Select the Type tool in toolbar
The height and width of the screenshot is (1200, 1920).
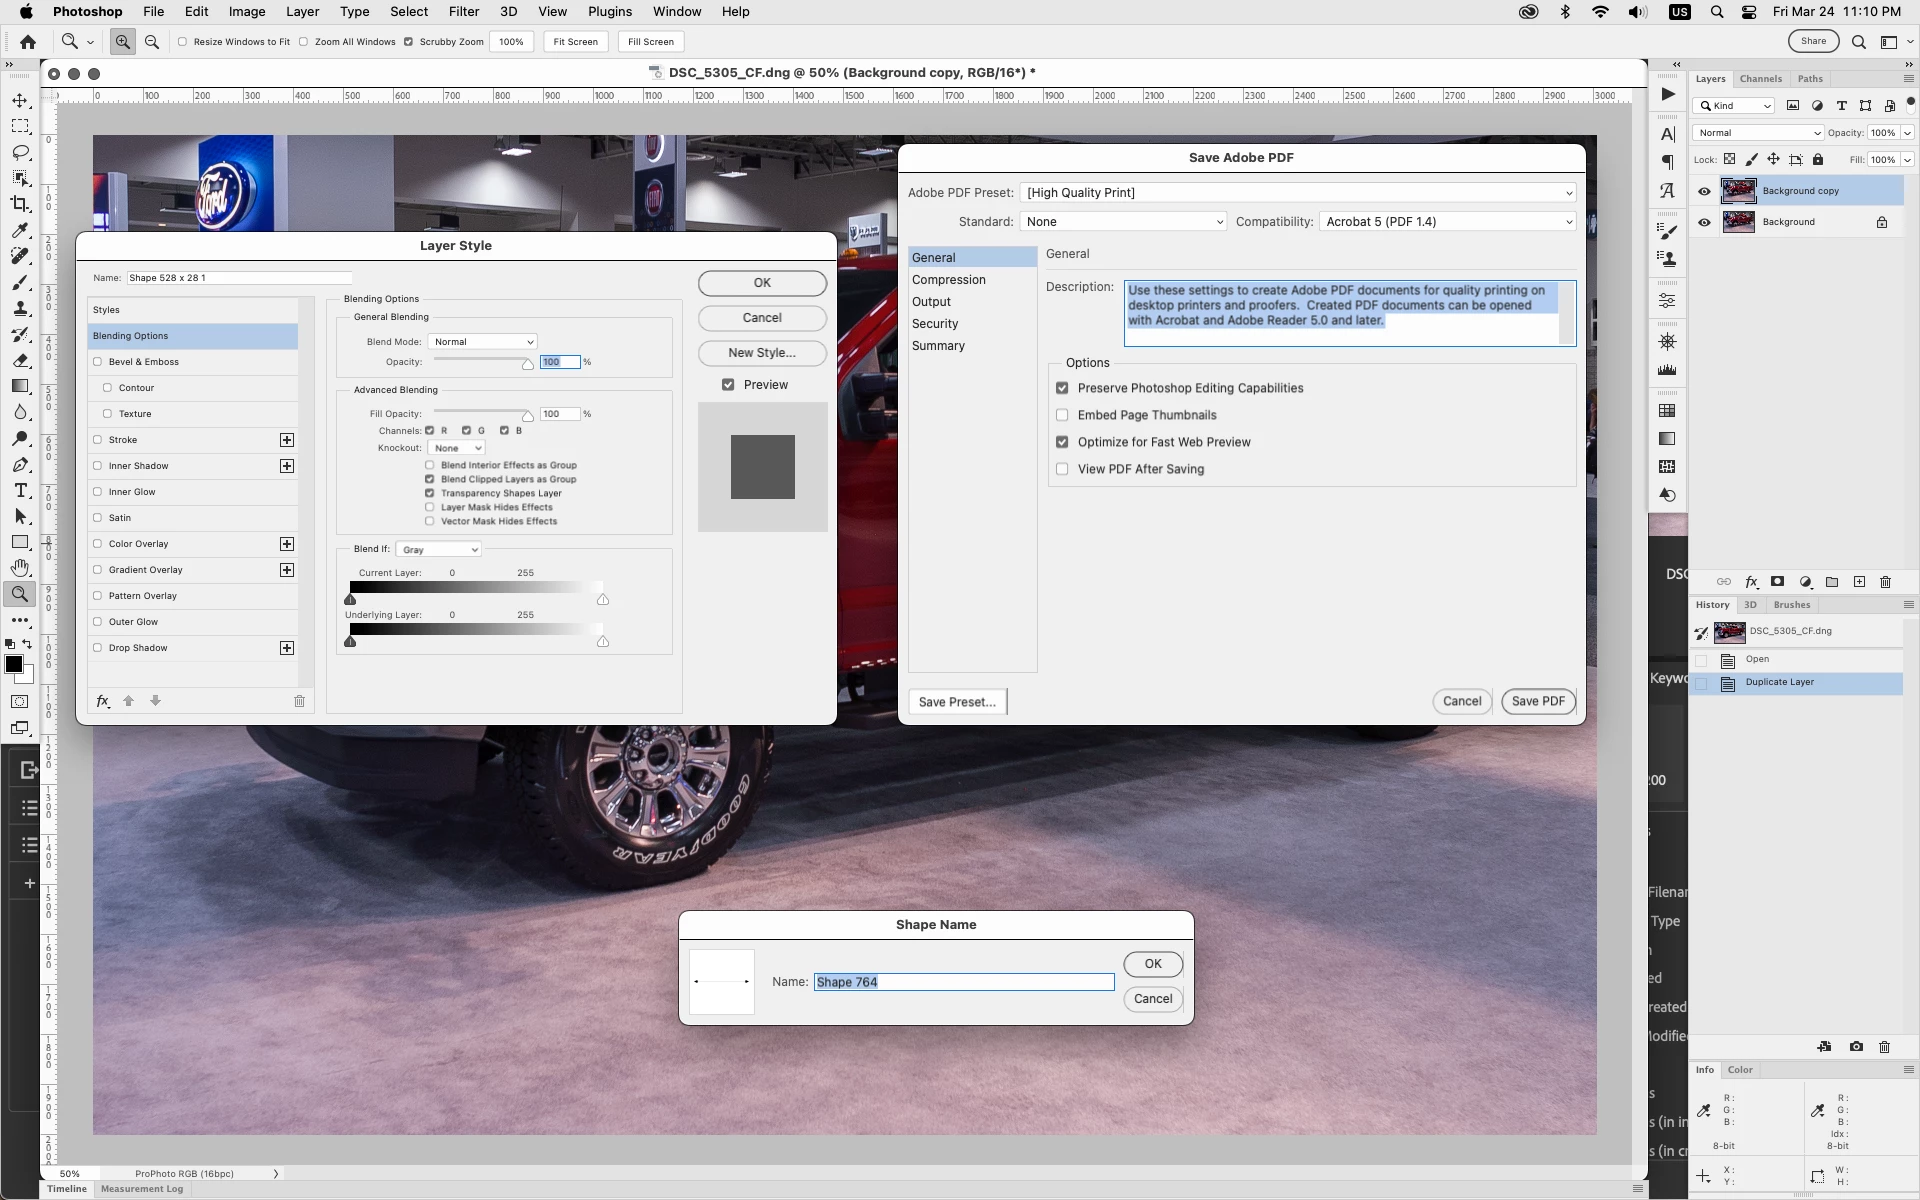tap(20, 490)
